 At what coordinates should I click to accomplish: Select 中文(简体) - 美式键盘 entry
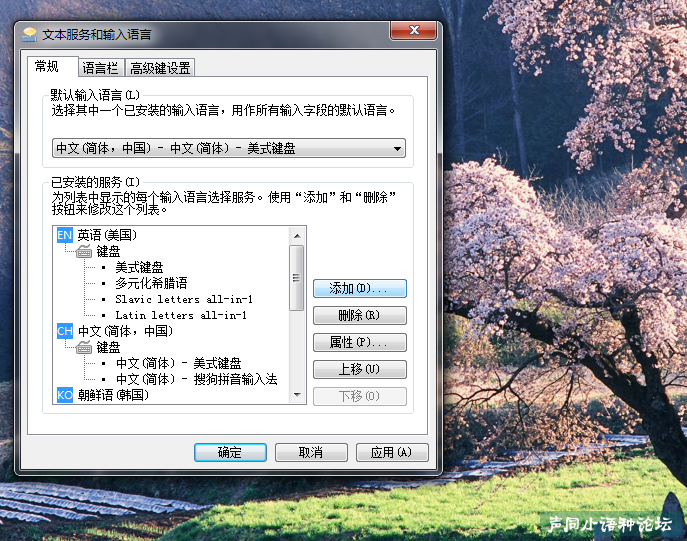click(x=178, y=363)
